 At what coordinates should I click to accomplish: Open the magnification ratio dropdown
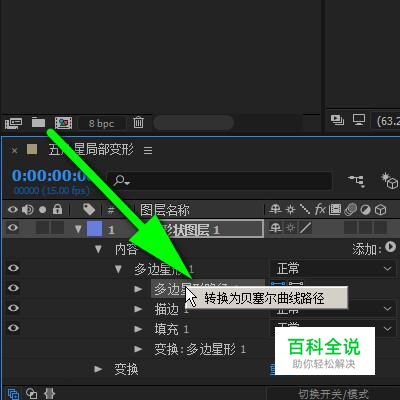(387, 121)
